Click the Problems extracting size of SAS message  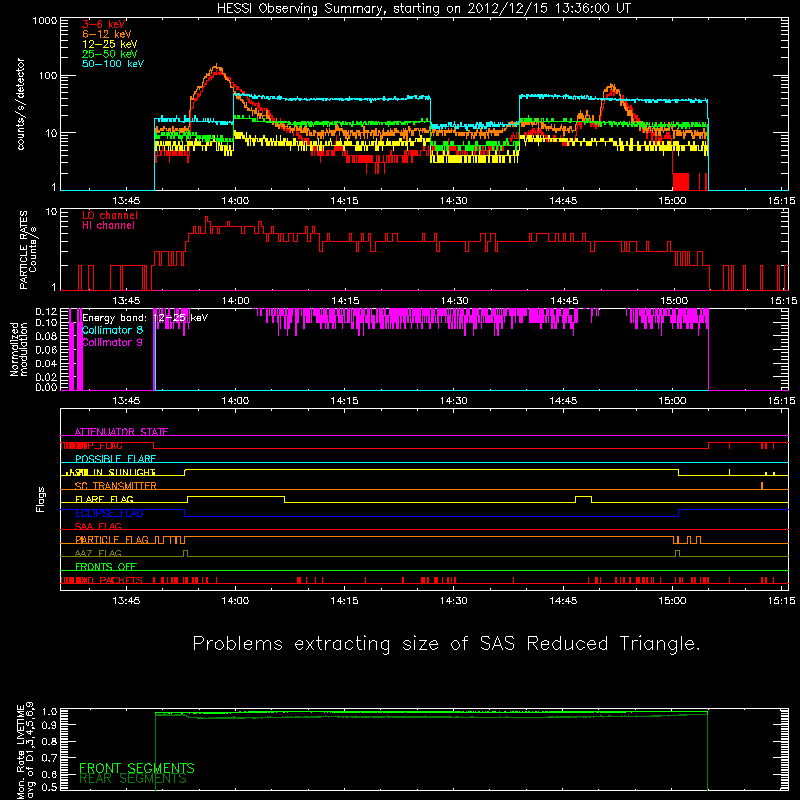pyautogui.click(x=446, y=644)
